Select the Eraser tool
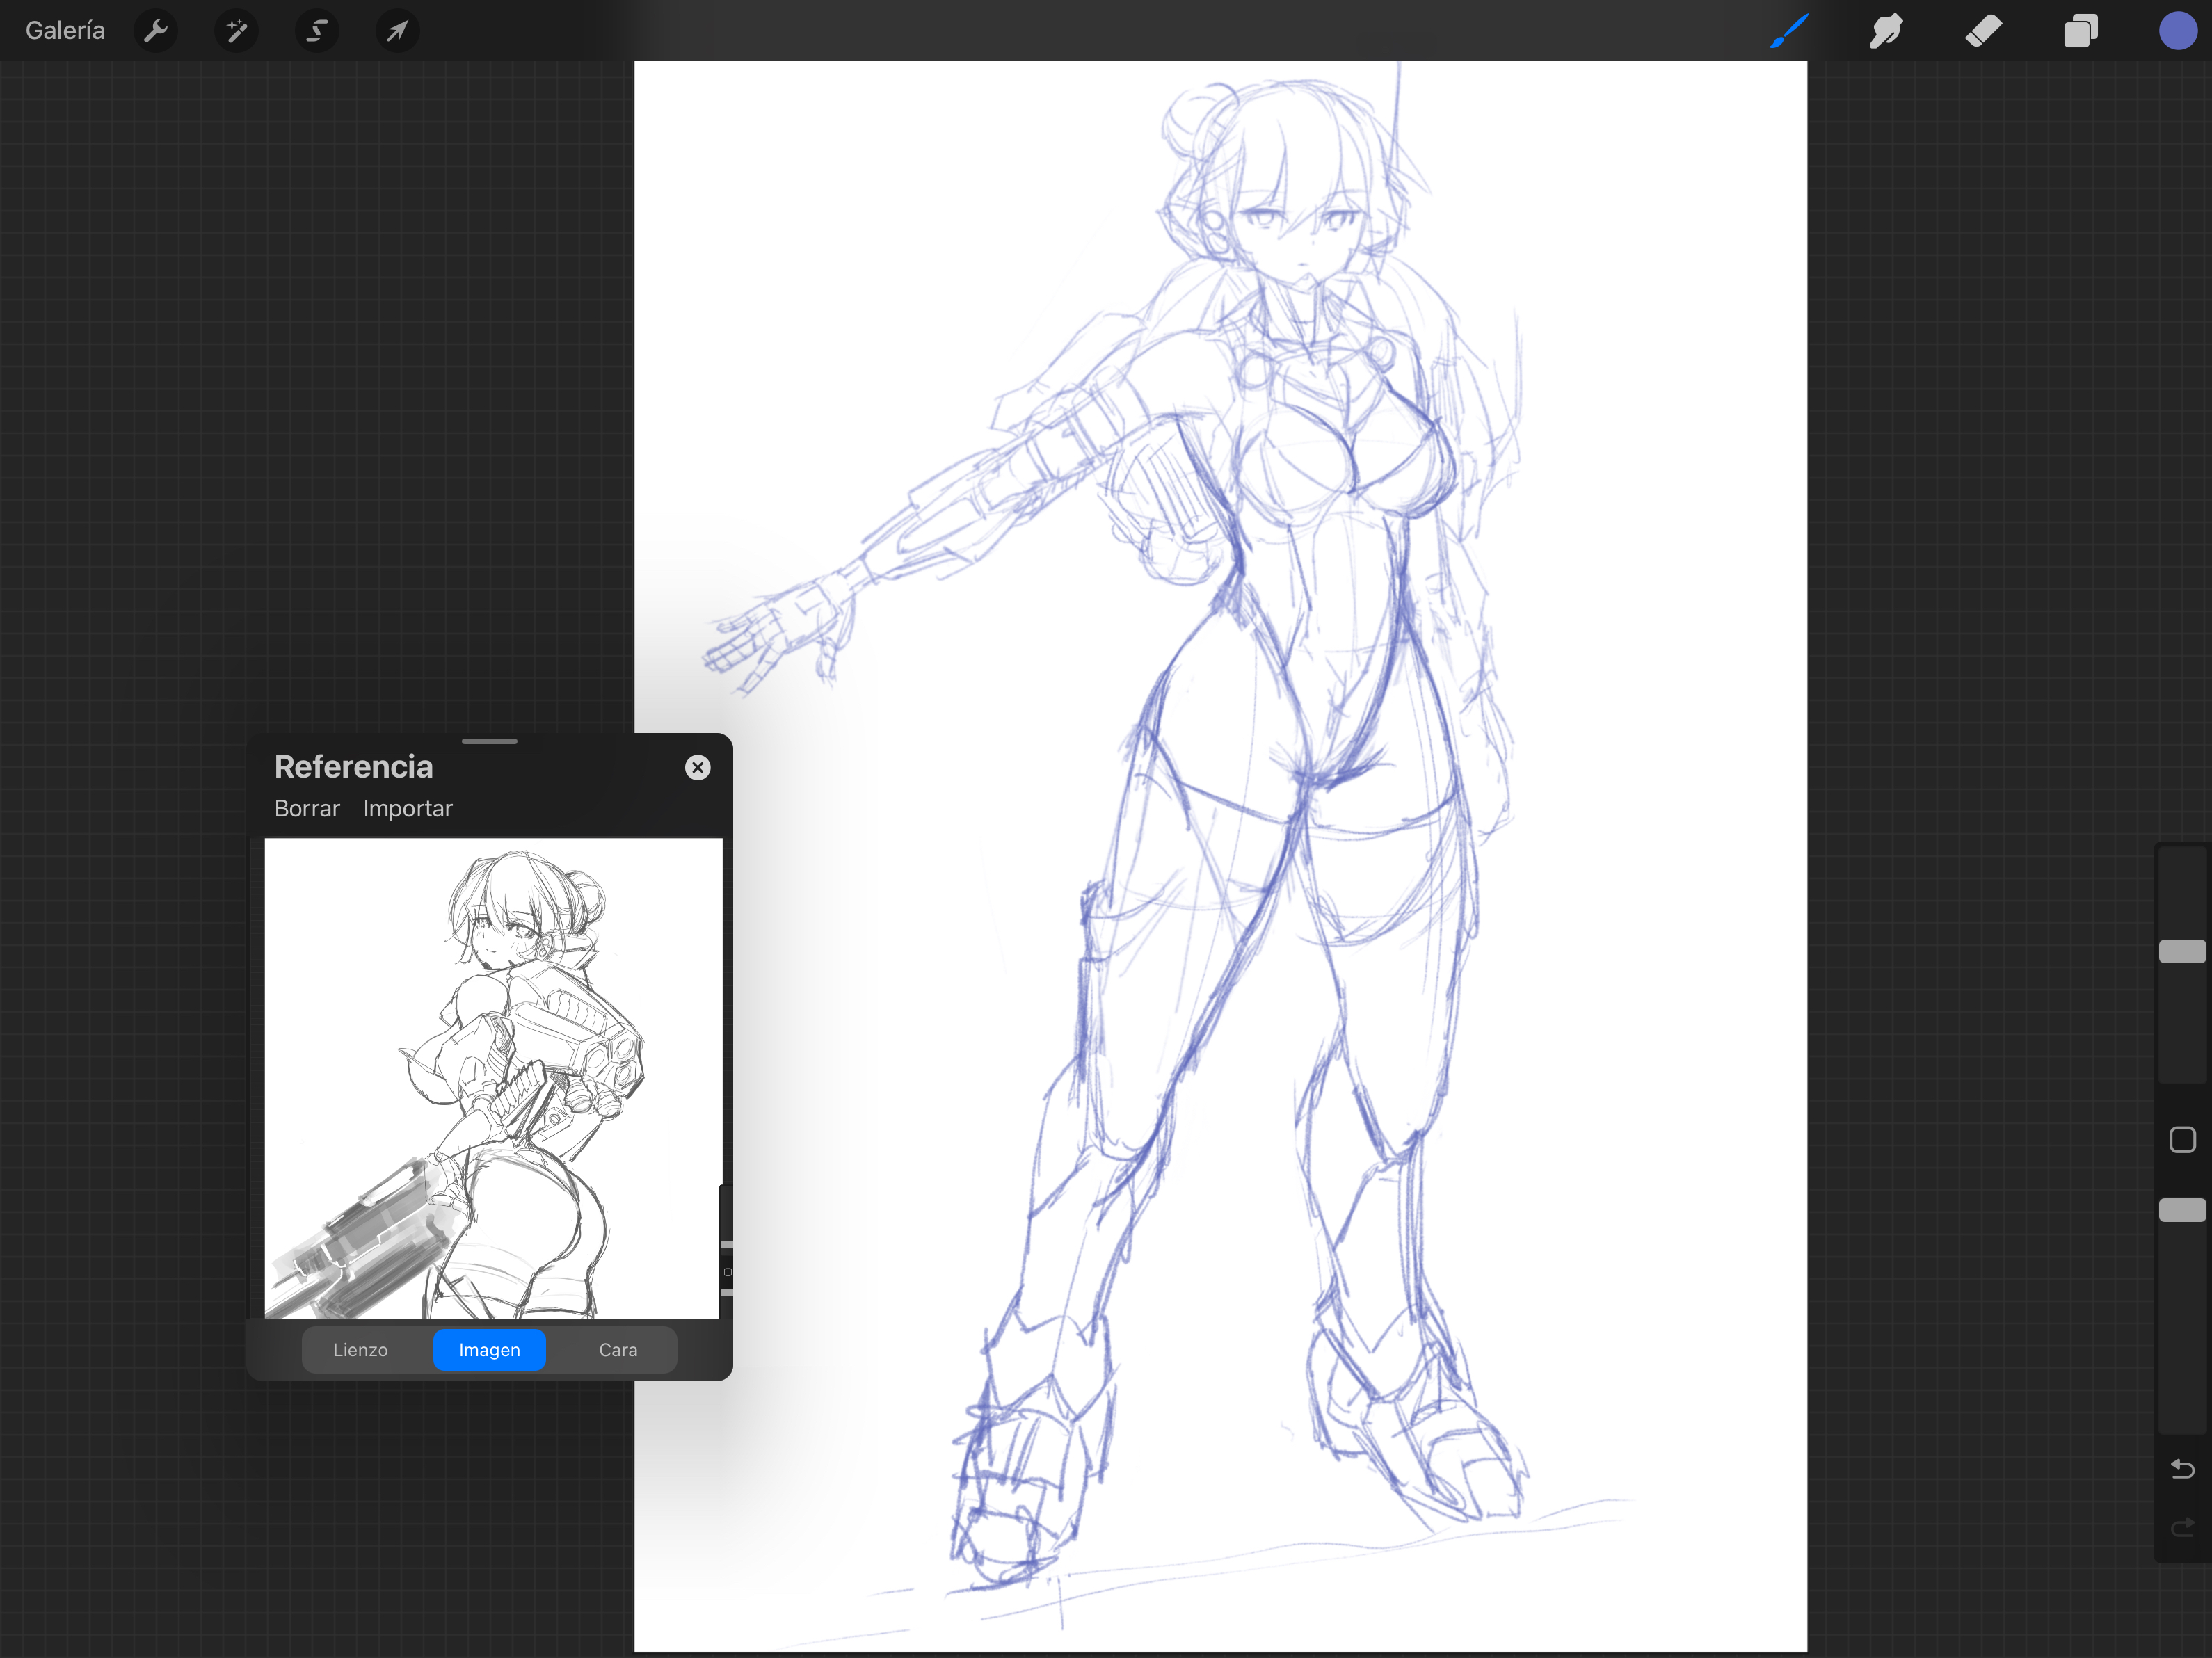This screenshot has height=1658, width=2212. 1983,31
